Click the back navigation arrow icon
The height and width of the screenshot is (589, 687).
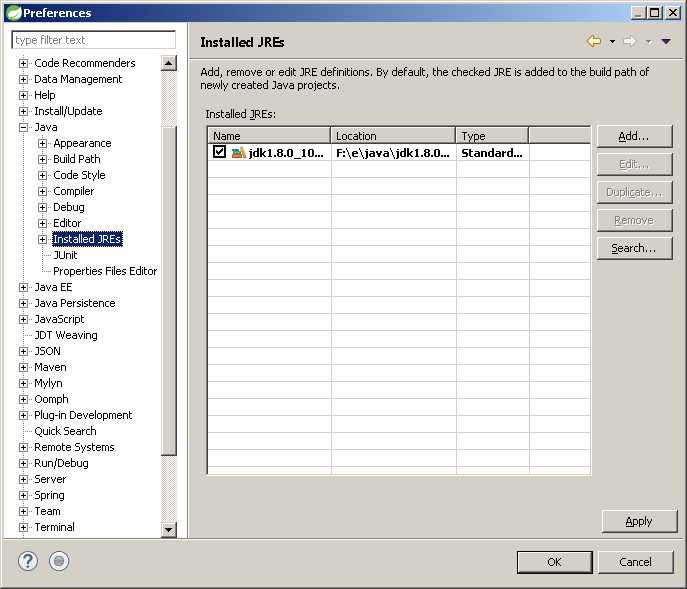coord(594,41)
